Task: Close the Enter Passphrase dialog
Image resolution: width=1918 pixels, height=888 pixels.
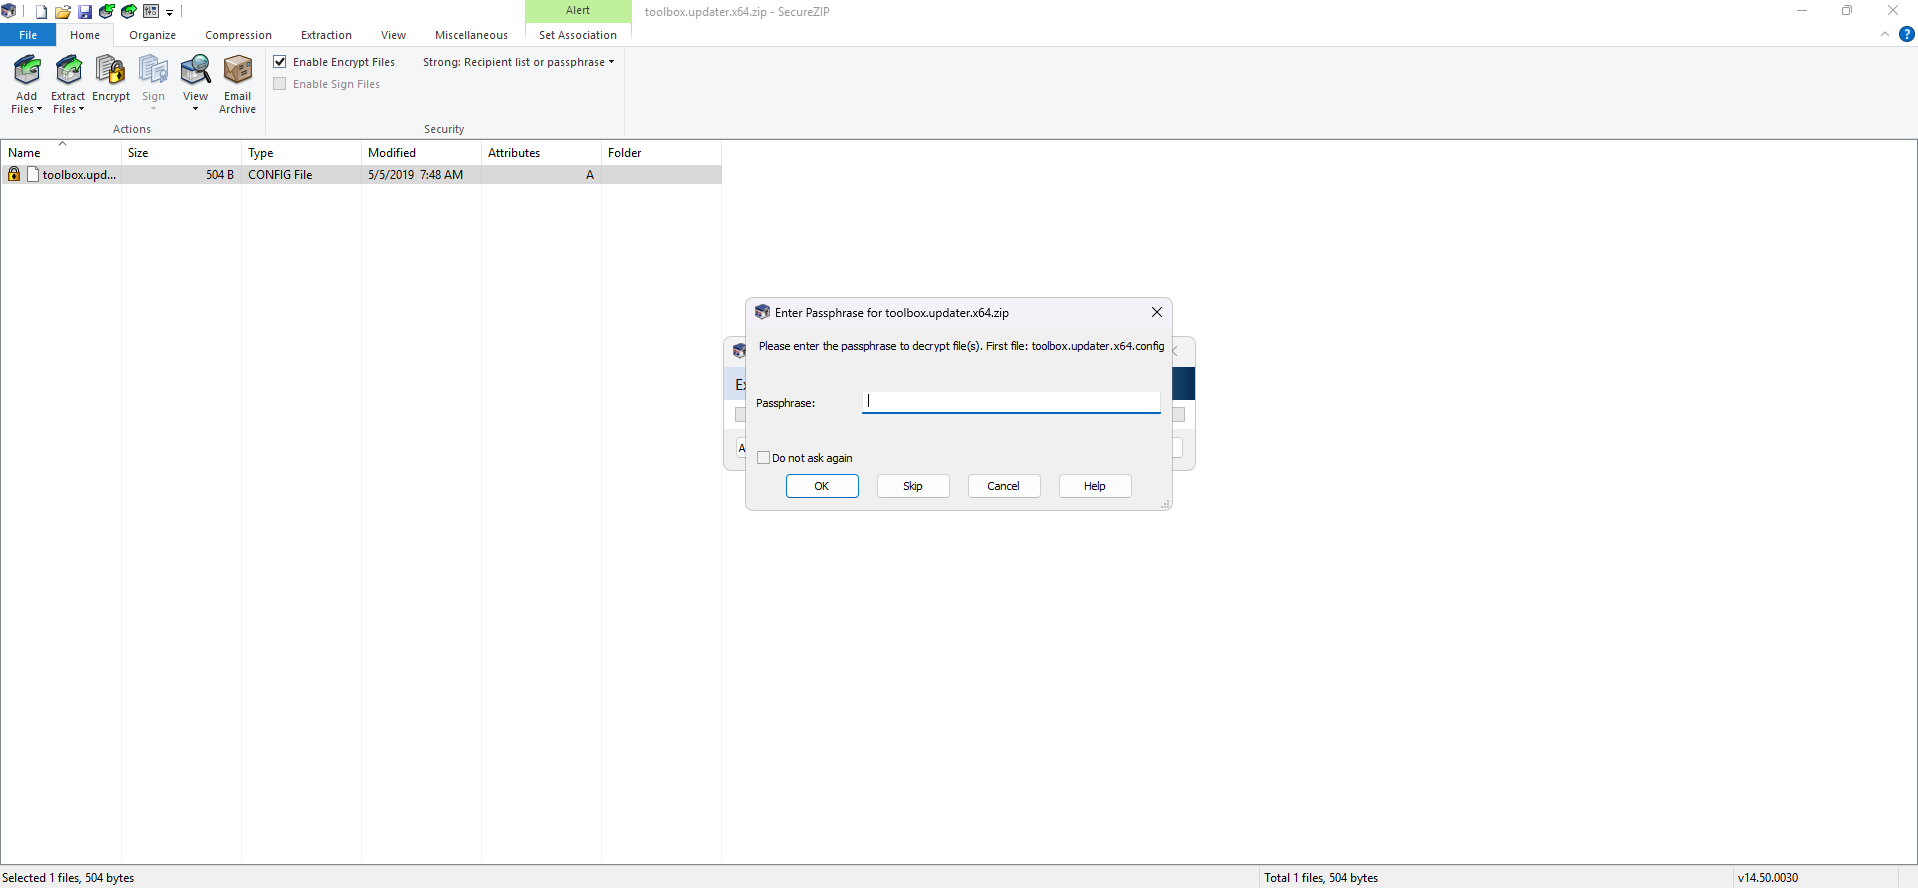Action: pyautogui.click(x=1157, y=312)
